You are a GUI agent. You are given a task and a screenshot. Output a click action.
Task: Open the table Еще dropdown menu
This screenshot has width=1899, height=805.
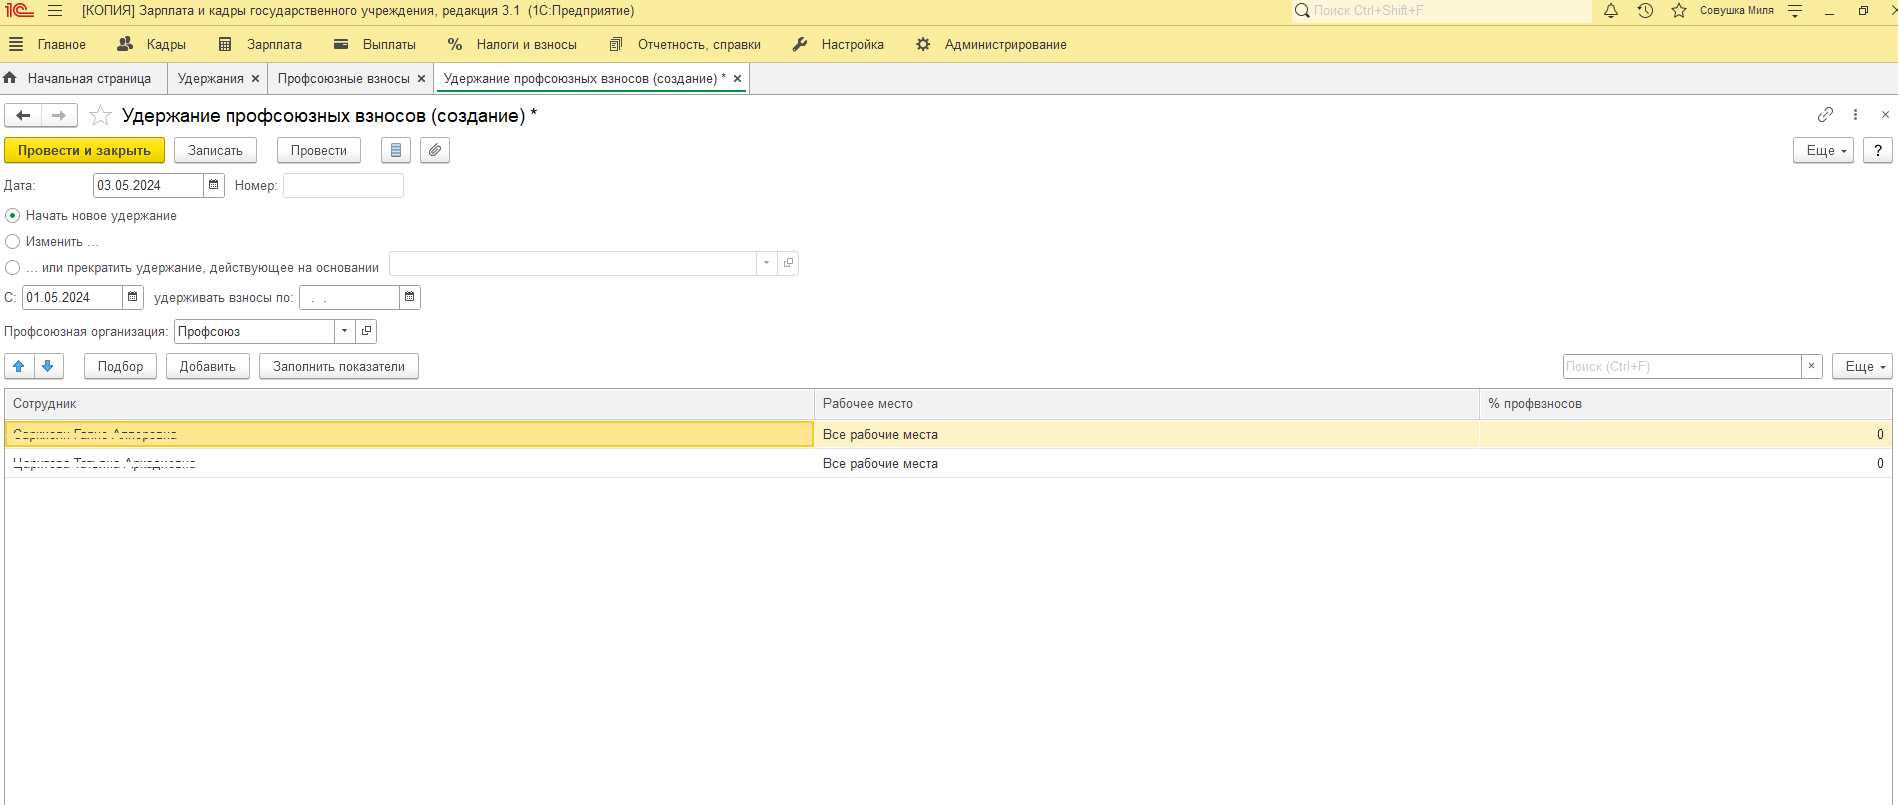pyautogui.click(x=1863, y=366)
